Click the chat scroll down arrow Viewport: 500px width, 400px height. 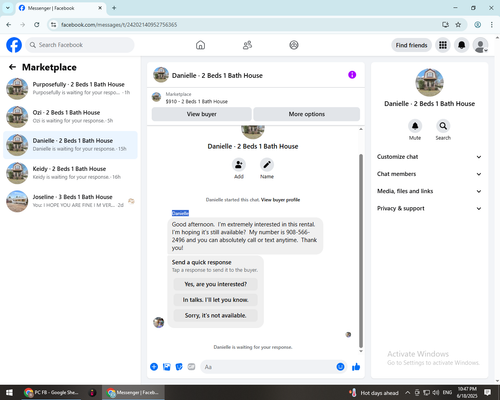(x=361, y=351)
